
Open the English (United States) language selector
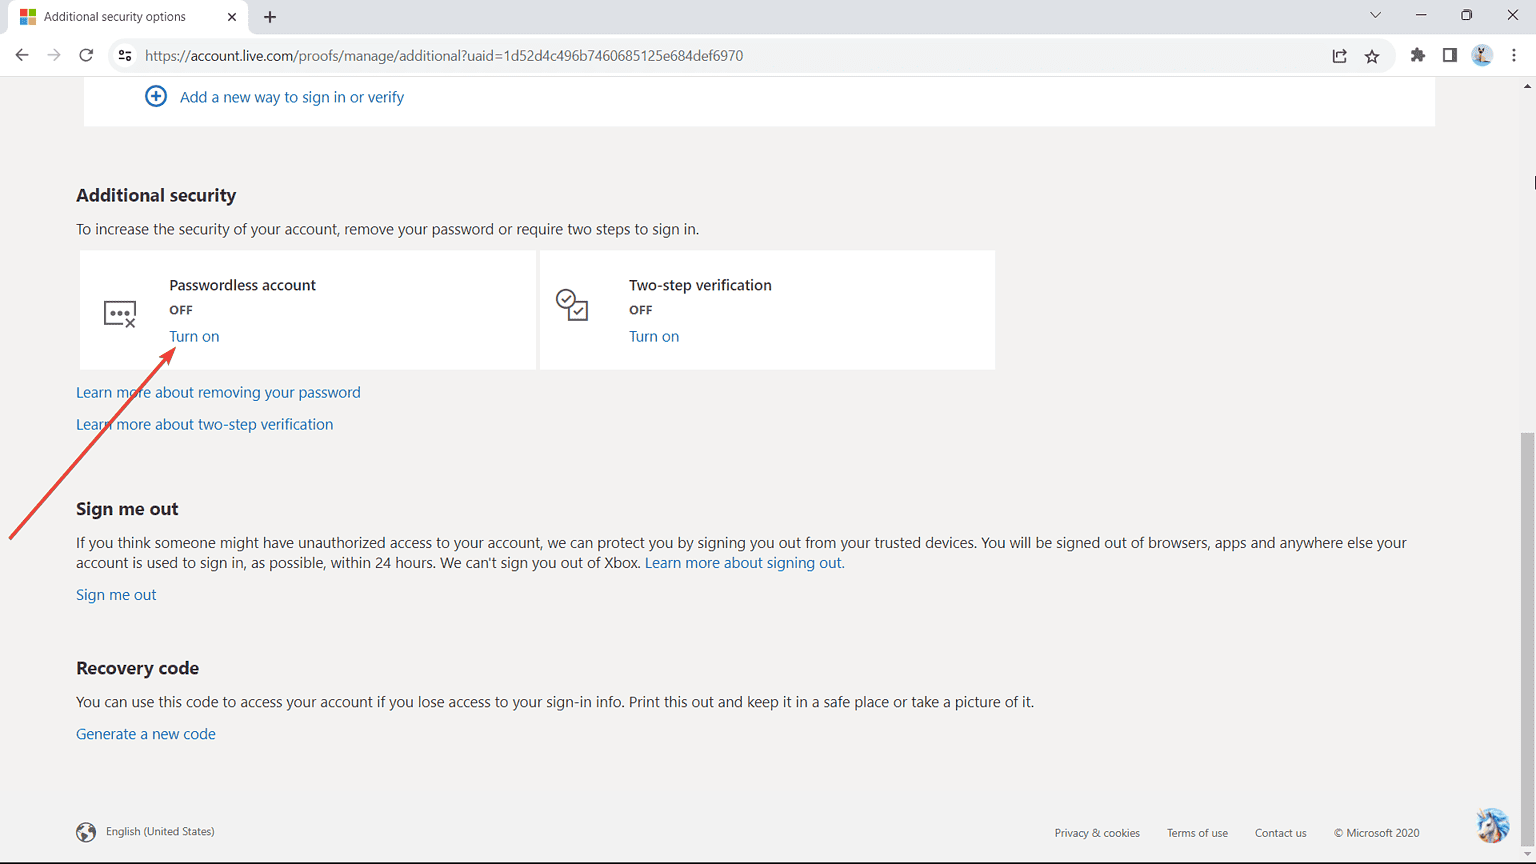coord(160,831)
